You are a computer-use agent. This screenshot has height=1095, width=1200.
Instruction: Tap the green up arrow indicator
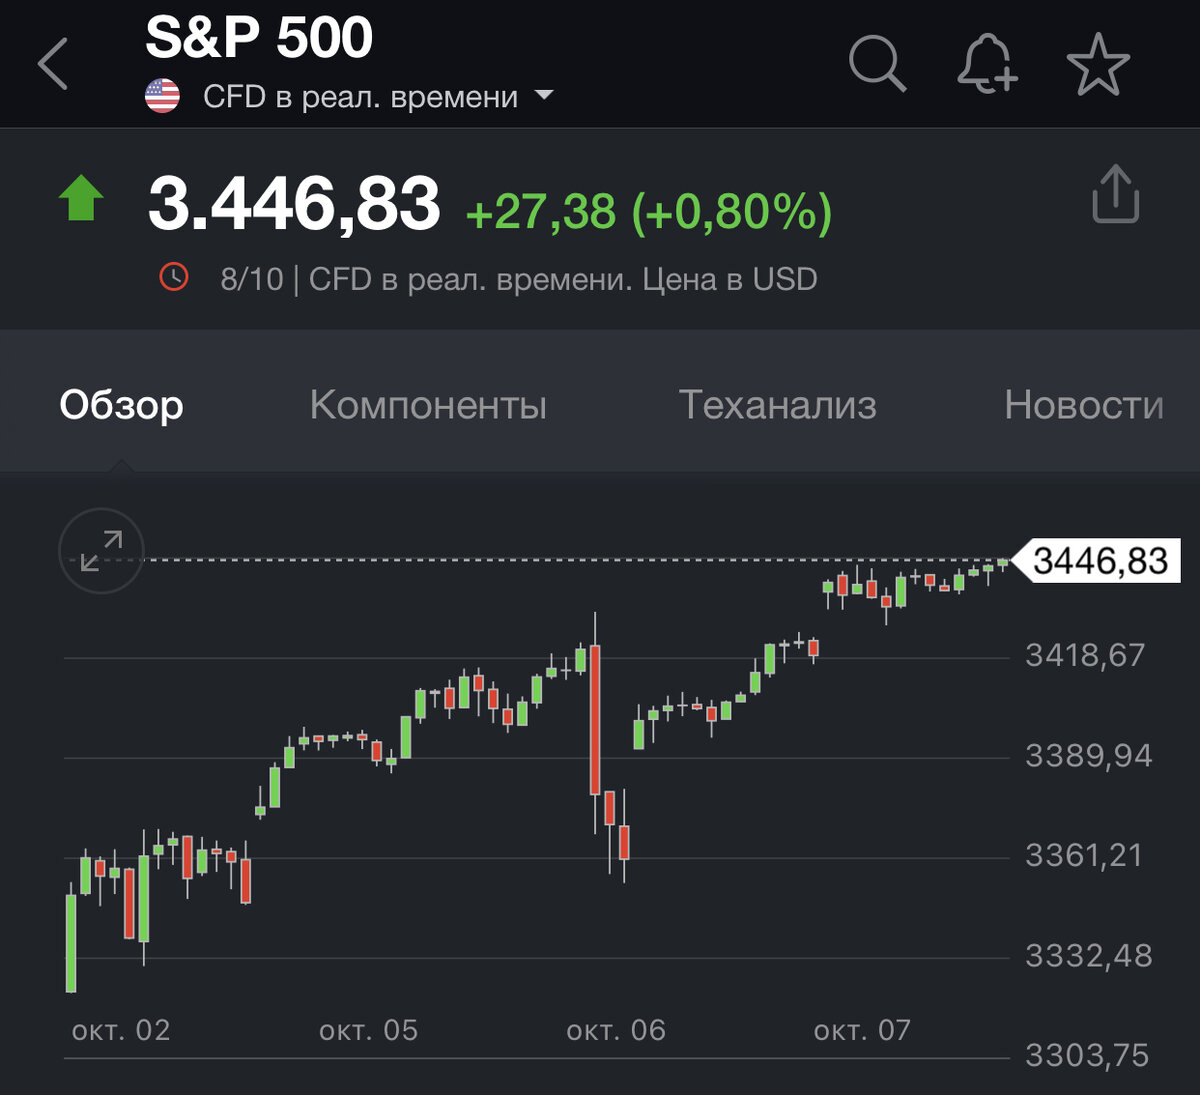click(x=81, y=198)
